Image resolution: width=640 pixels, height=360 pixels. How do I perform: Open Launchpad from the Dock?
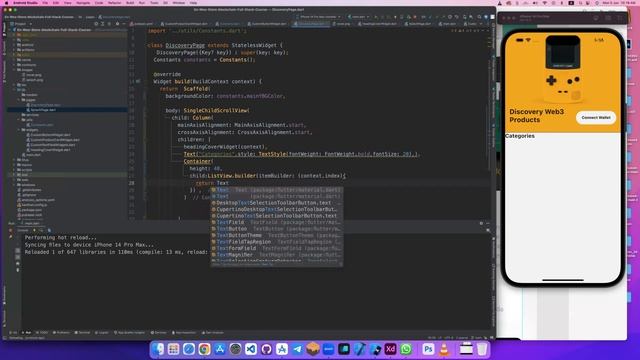(x=173, y=349)
